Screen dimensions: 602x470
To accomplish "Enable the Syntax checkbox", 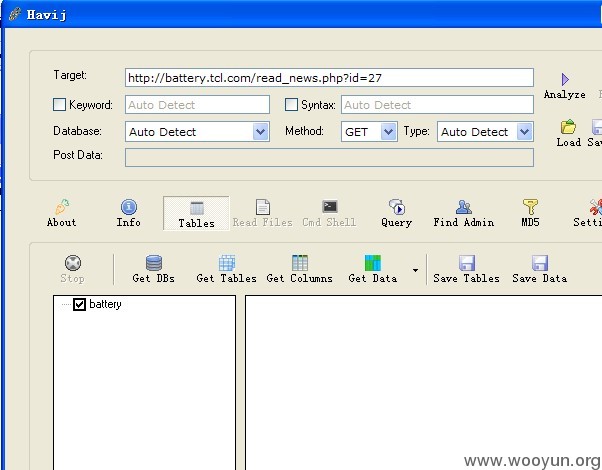I will click(x=291, y=104).
